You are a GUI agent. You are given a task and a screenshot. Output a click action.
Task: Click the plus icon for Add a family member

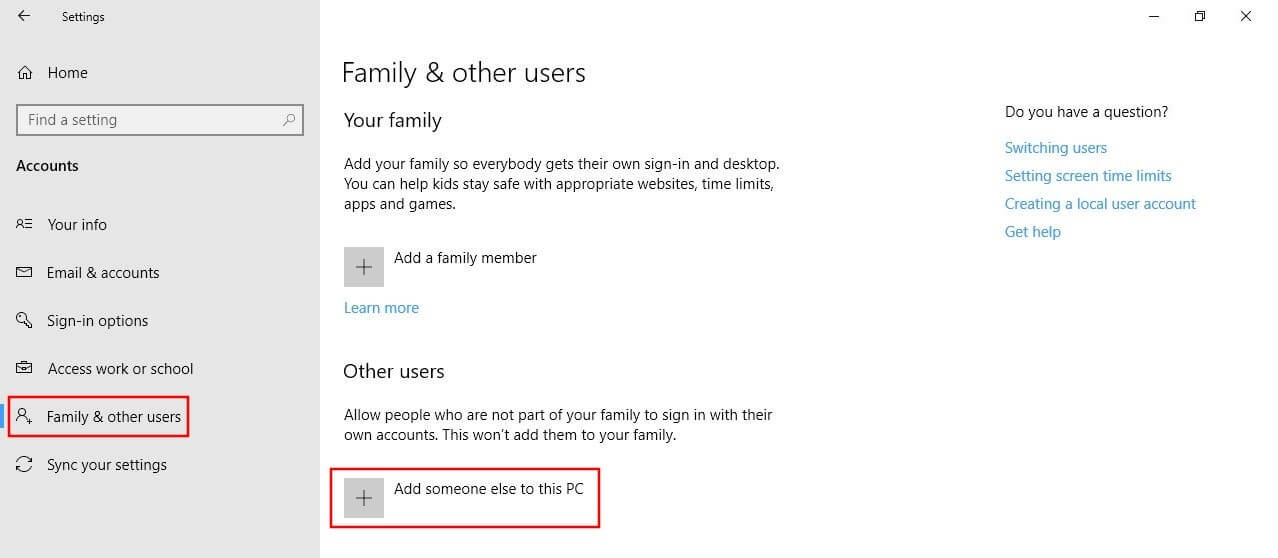click(364, 267)
